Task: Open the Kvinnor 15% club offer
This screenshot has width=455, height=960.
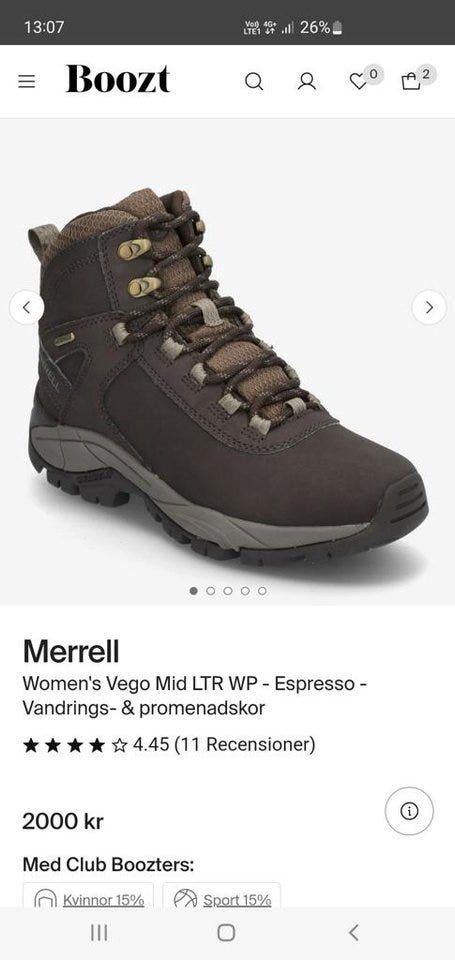Action: 88,895
